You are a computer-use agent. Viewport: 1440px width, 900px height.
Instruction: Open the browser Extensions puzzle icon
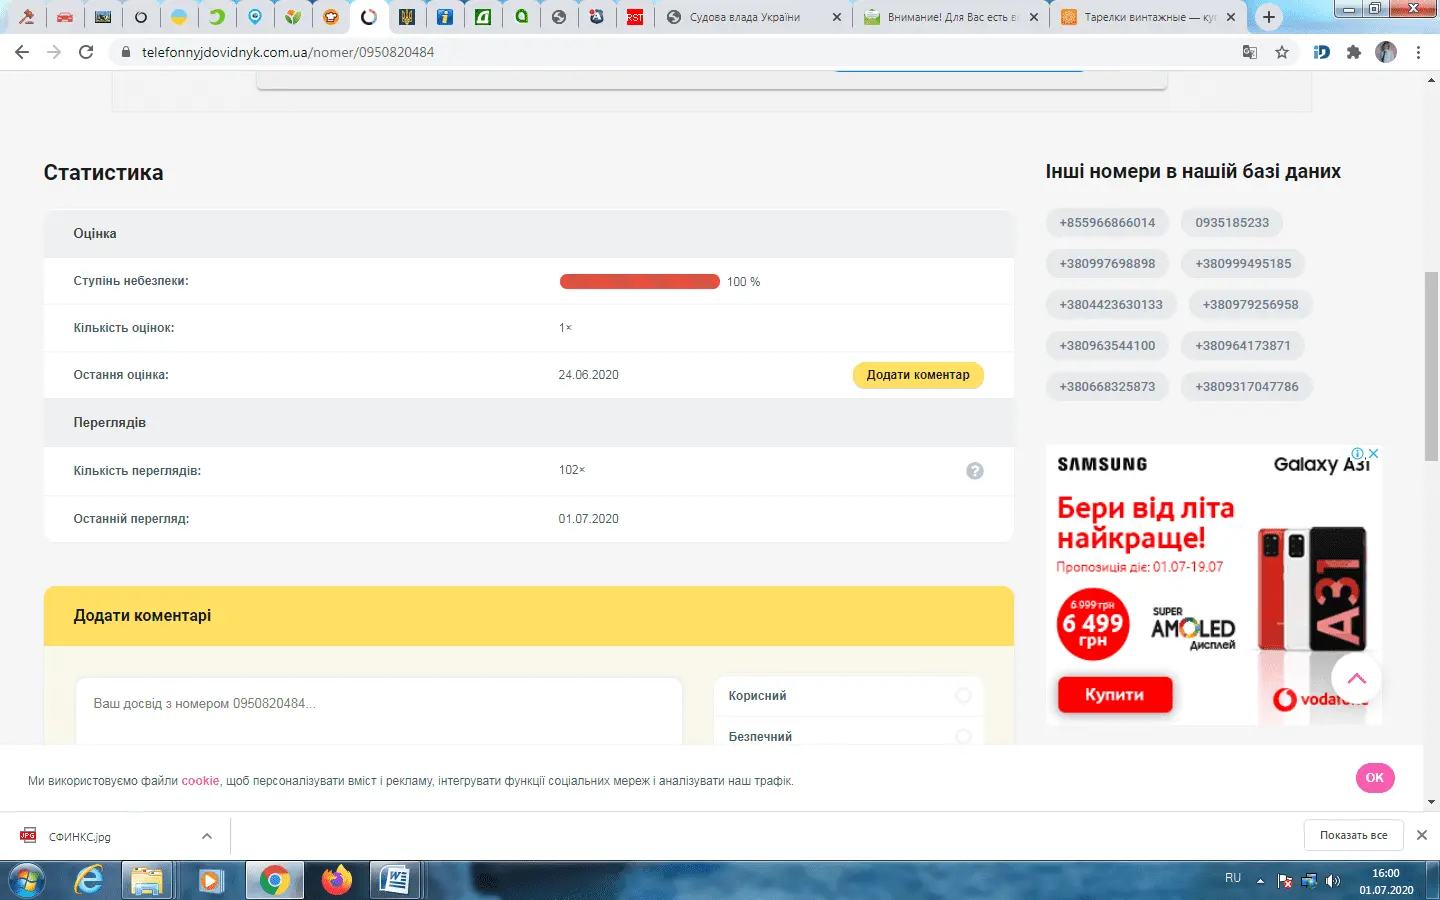tap(1353, 51)
